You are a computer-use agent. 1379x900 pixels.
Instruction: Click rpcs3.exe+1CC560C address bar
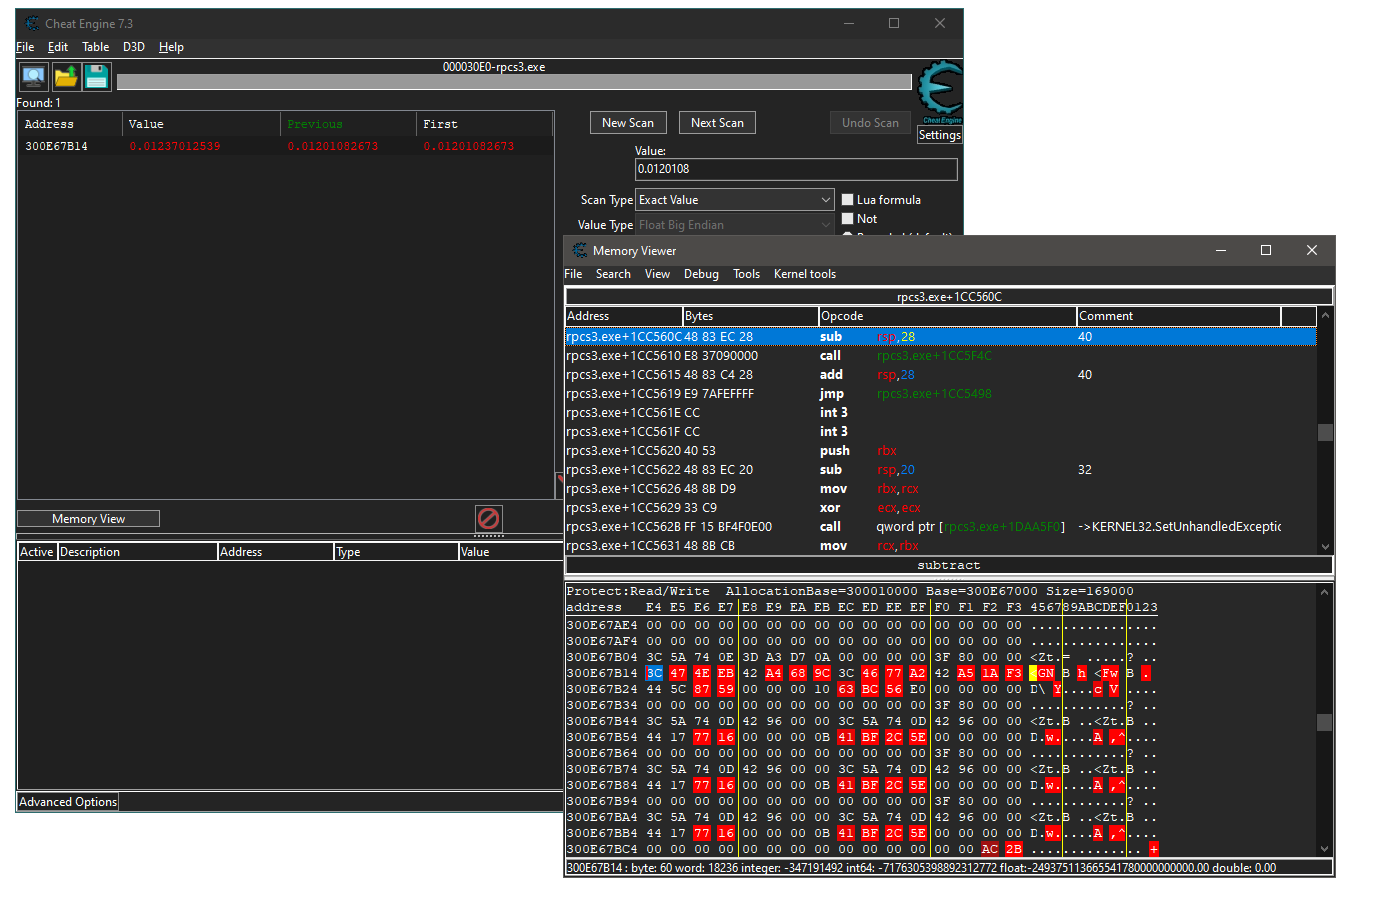click(949, 297)
